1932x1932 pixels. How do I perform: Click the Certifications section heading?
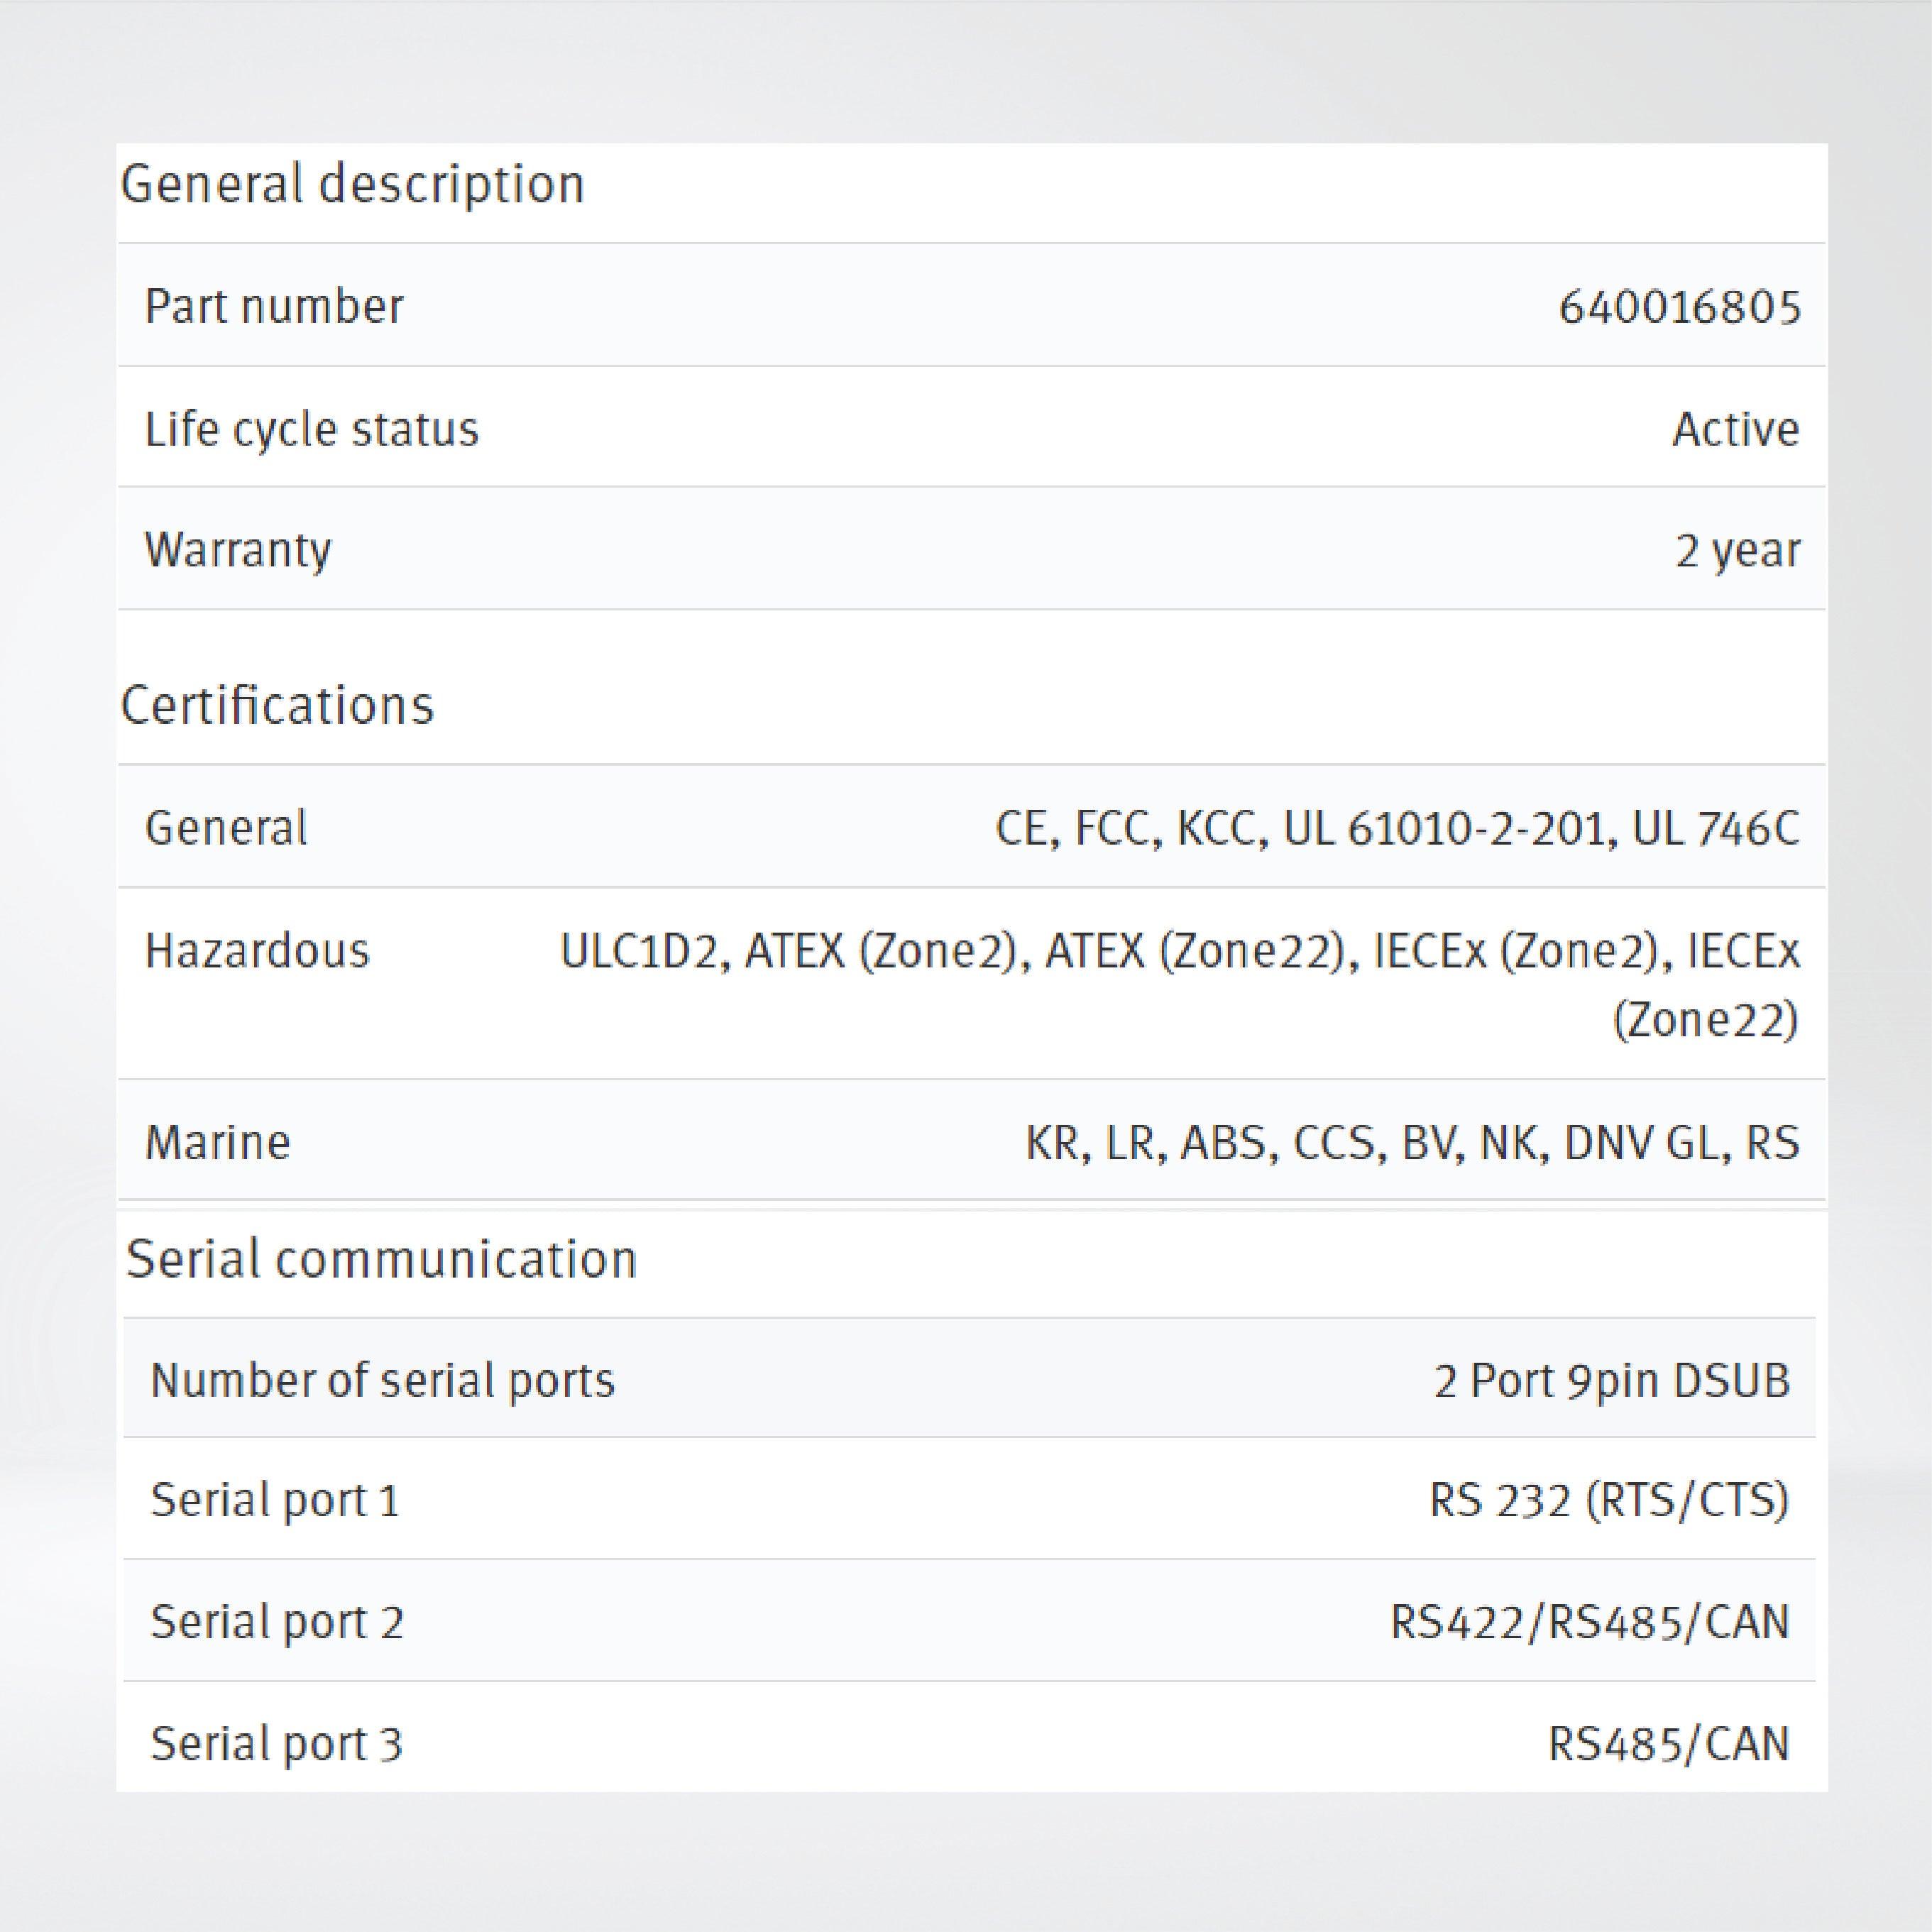tap(277, 706)
